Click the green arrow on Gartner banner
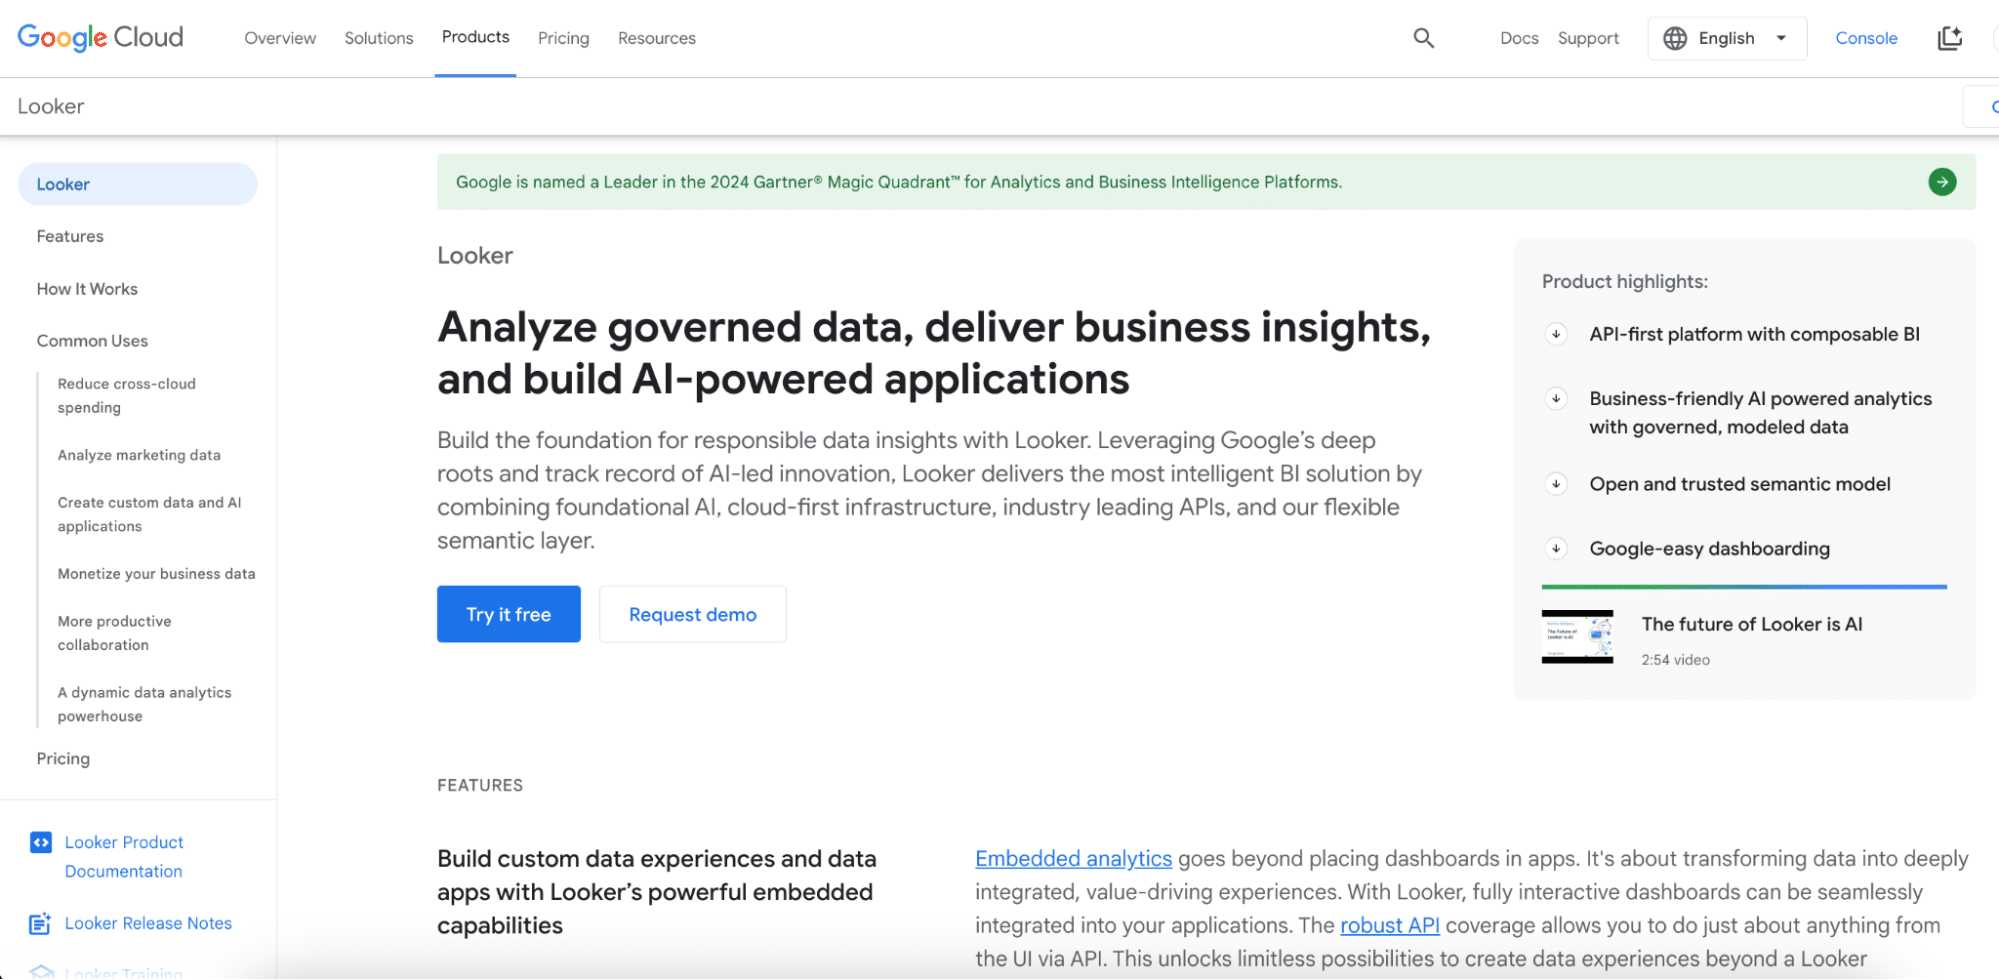The image size is (1999, 980). 1941,182
